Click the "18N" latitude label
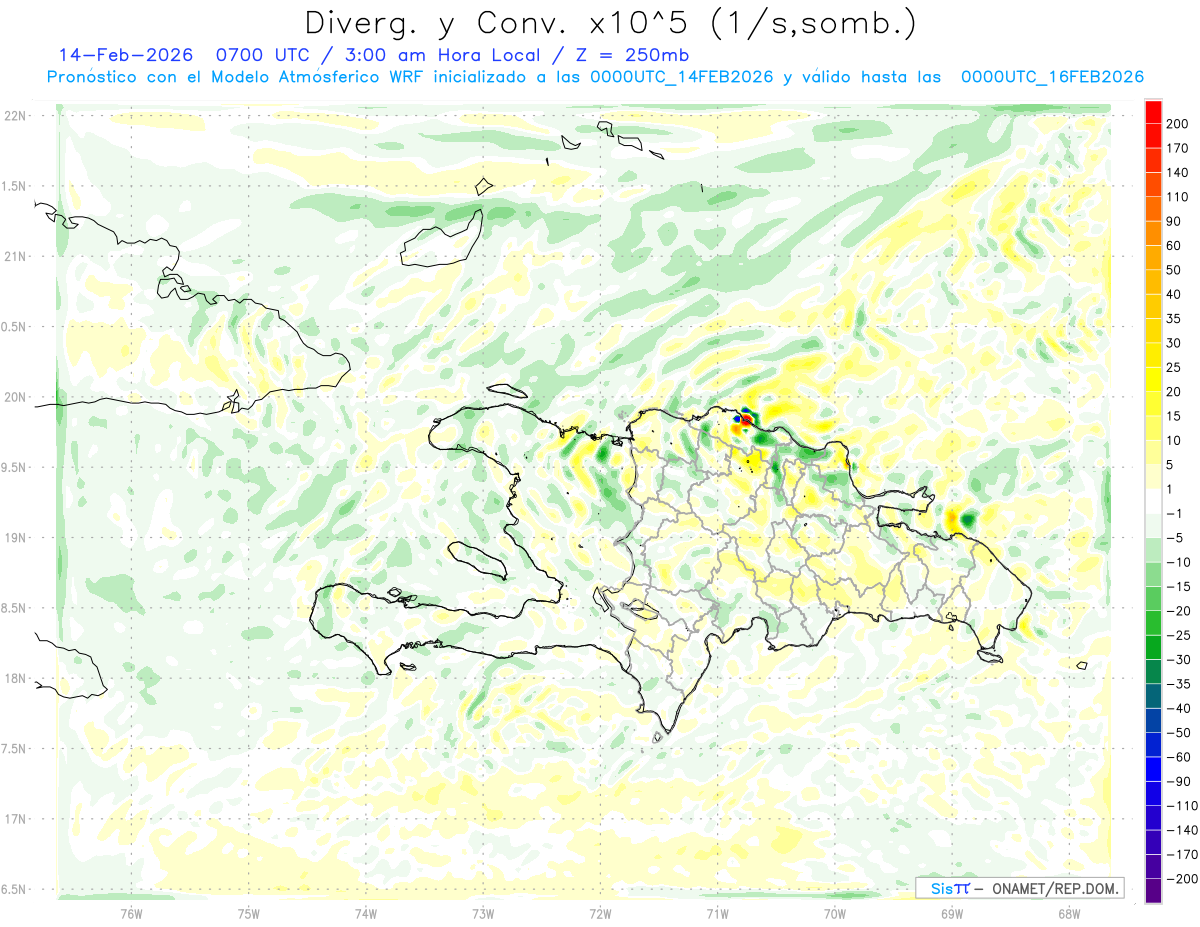Image resolution: width=1200 pixels, height=927 pixels. tap(15, 678)
